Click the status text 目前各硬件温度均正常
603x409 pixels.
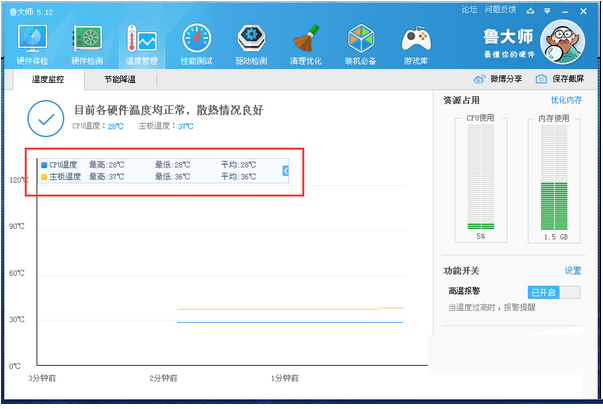pyautogui.click(x=168, y=110)
